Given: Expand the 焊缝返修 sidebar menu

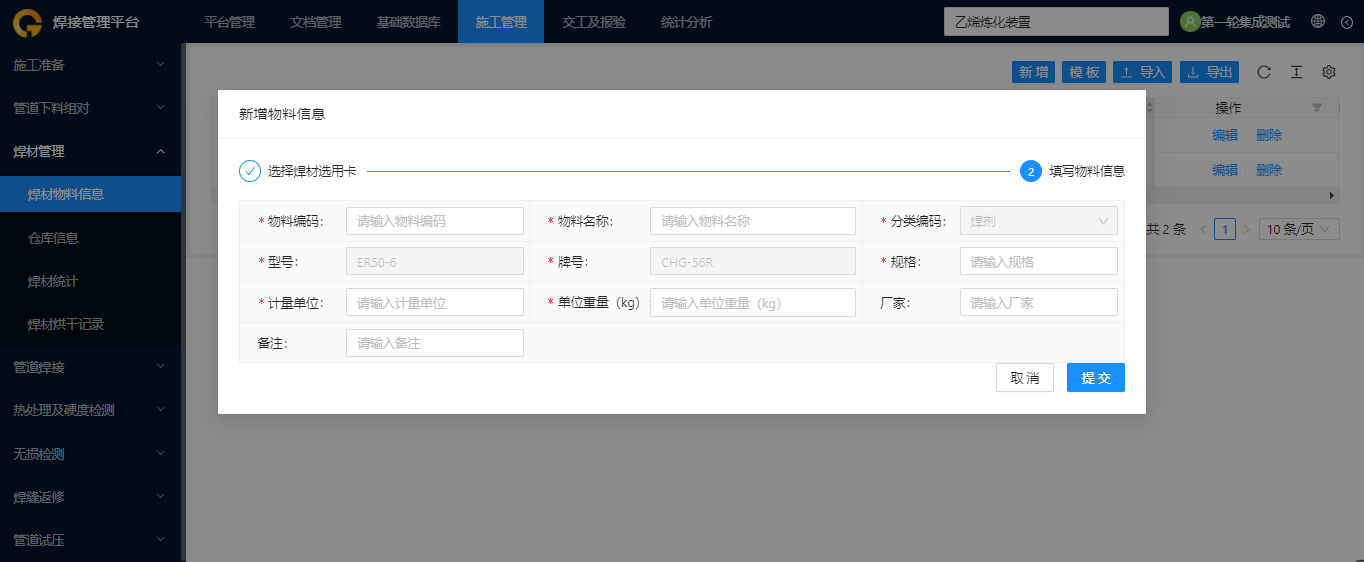Looking at the screenshot, I should 90,497.
